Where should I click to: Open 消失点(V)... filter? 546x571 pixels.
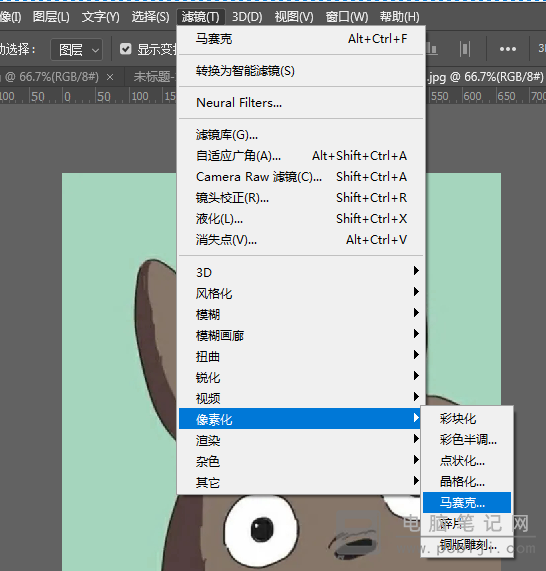[301, 240]
